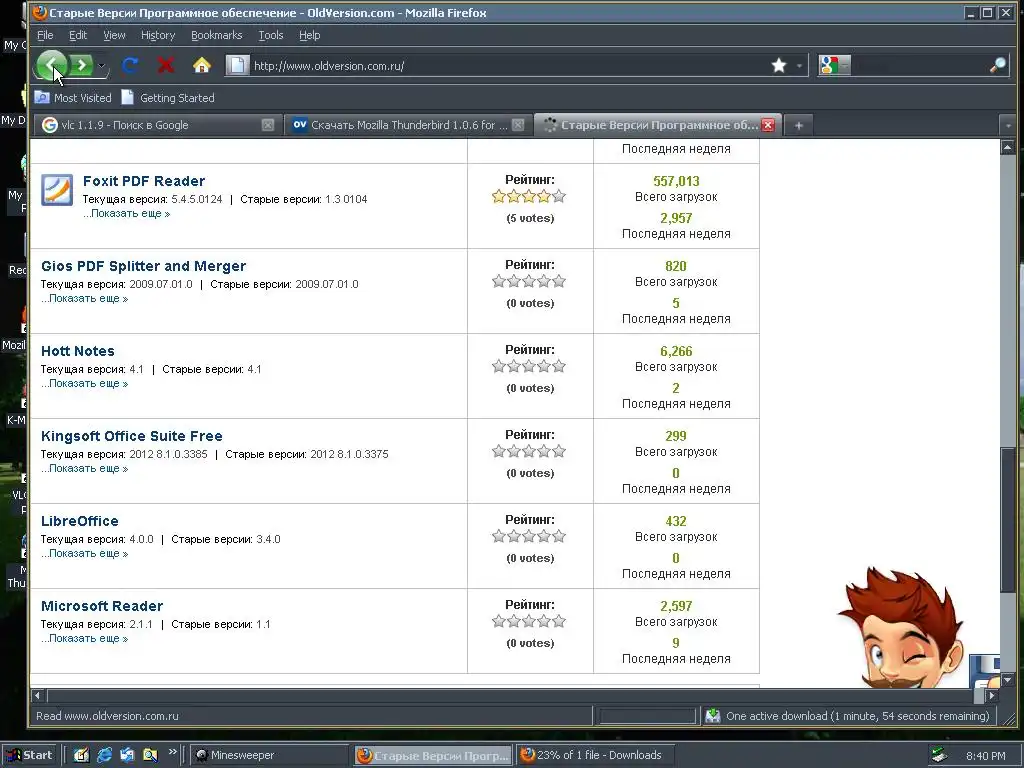The height and width of the screenshot is (768, 1024).
Task: Click the Google search engine icon
Action: pos(829,65)
